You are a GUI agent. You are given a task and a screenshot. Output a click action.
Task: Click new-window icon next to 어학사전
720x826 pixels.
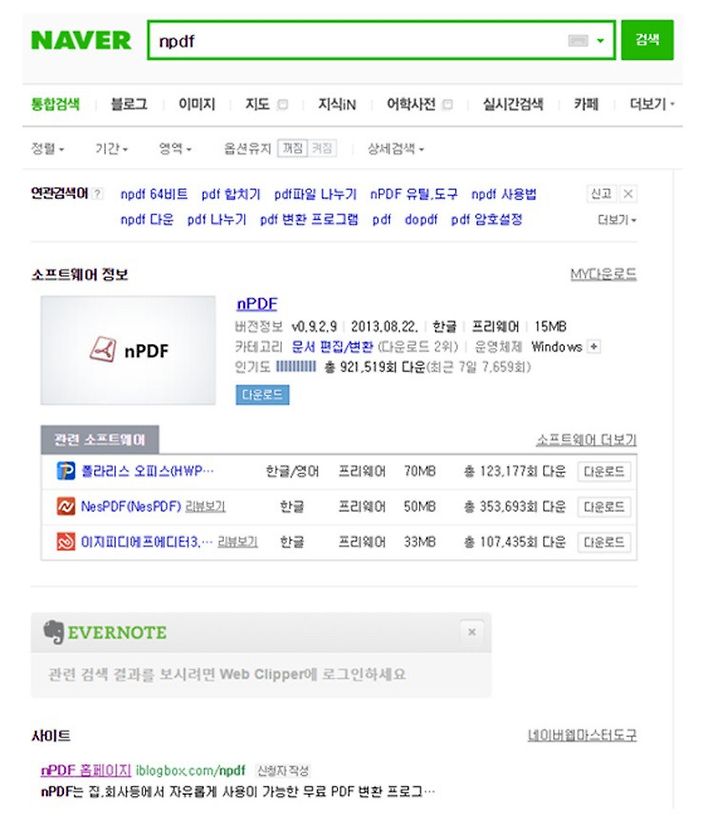(448, 104)
